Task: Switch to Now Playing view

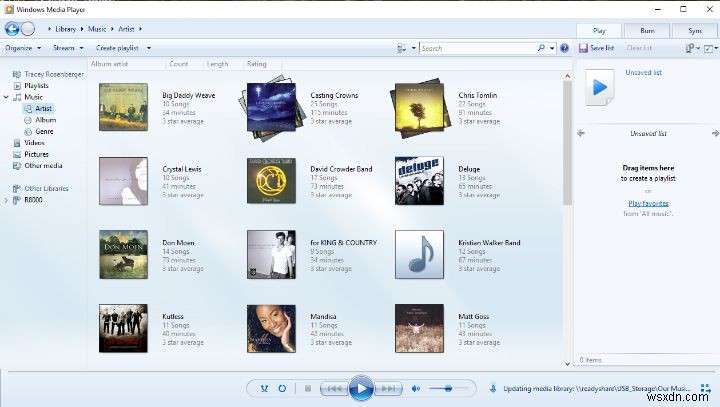Action: (706, 389)
